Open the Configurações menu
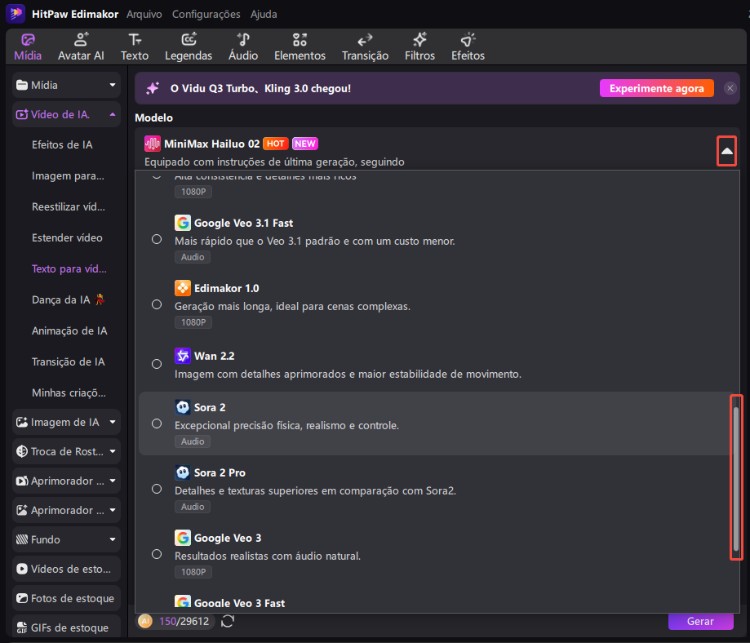Viewport: 750px width, 643px height. tap(206, 14)
